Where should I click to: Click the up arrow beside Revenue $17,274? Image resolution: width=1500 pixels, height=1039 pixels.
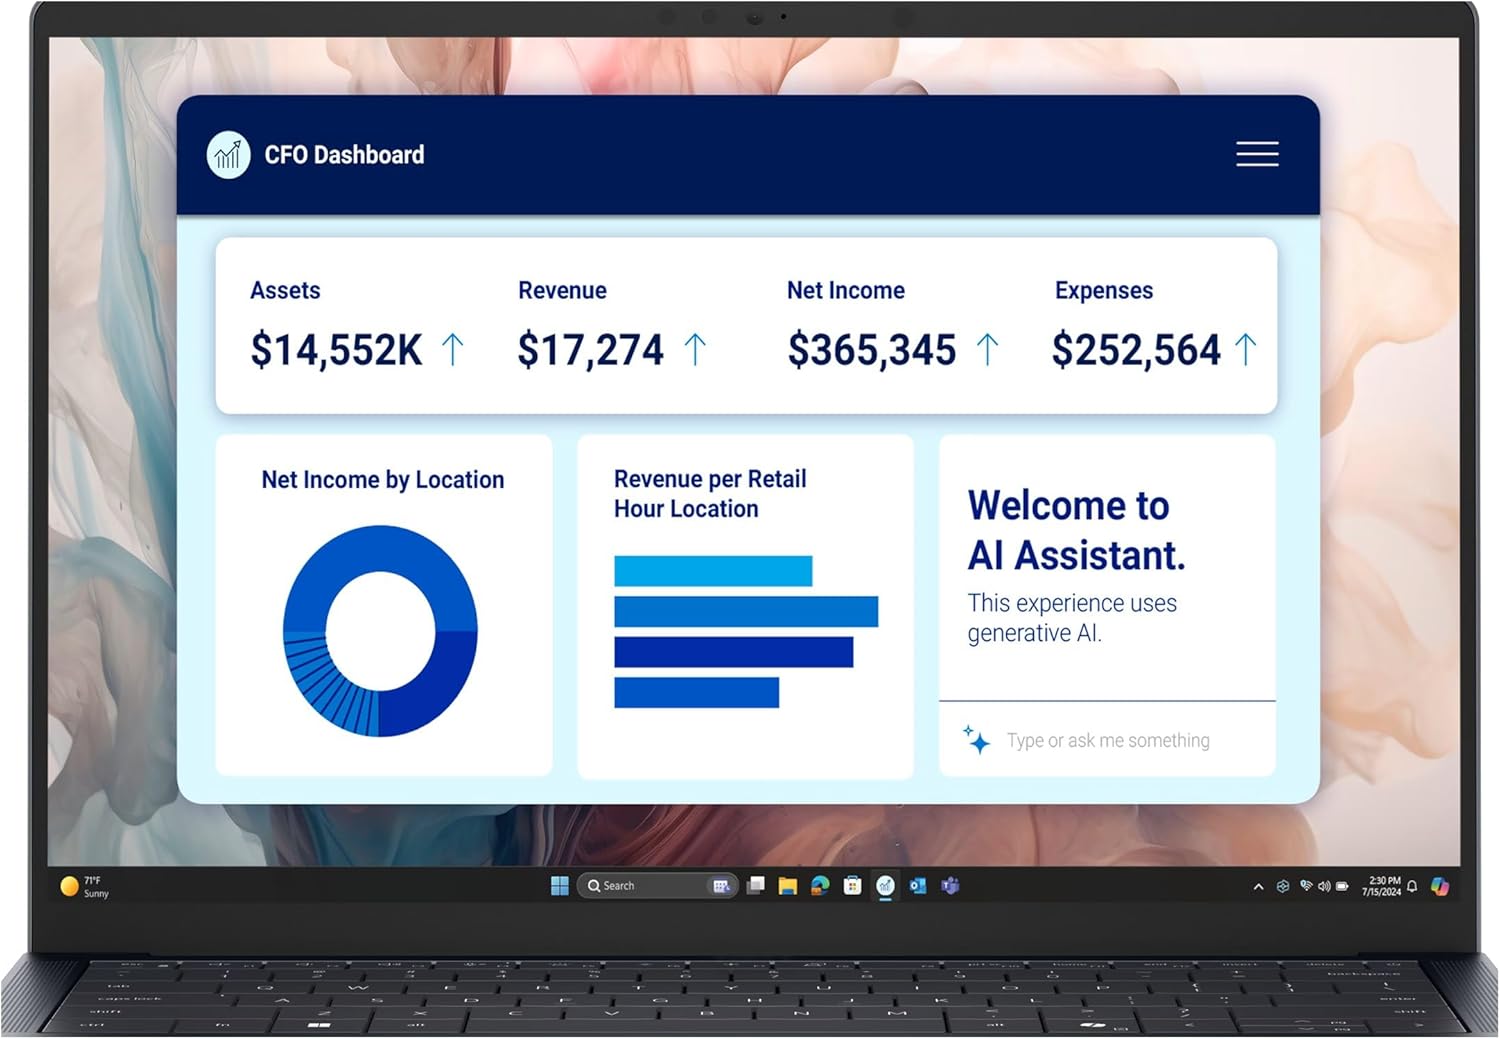click(x=695, y=350)
